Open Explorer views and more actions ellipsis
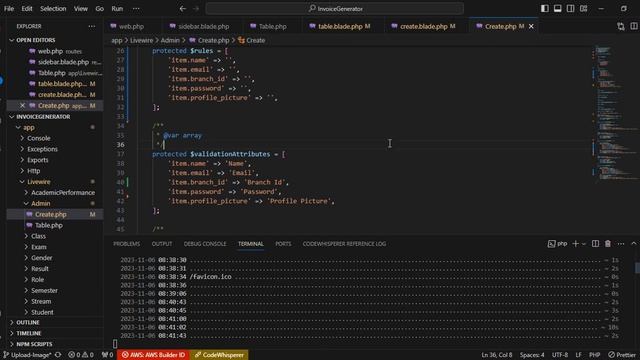 tap(92, 26)
